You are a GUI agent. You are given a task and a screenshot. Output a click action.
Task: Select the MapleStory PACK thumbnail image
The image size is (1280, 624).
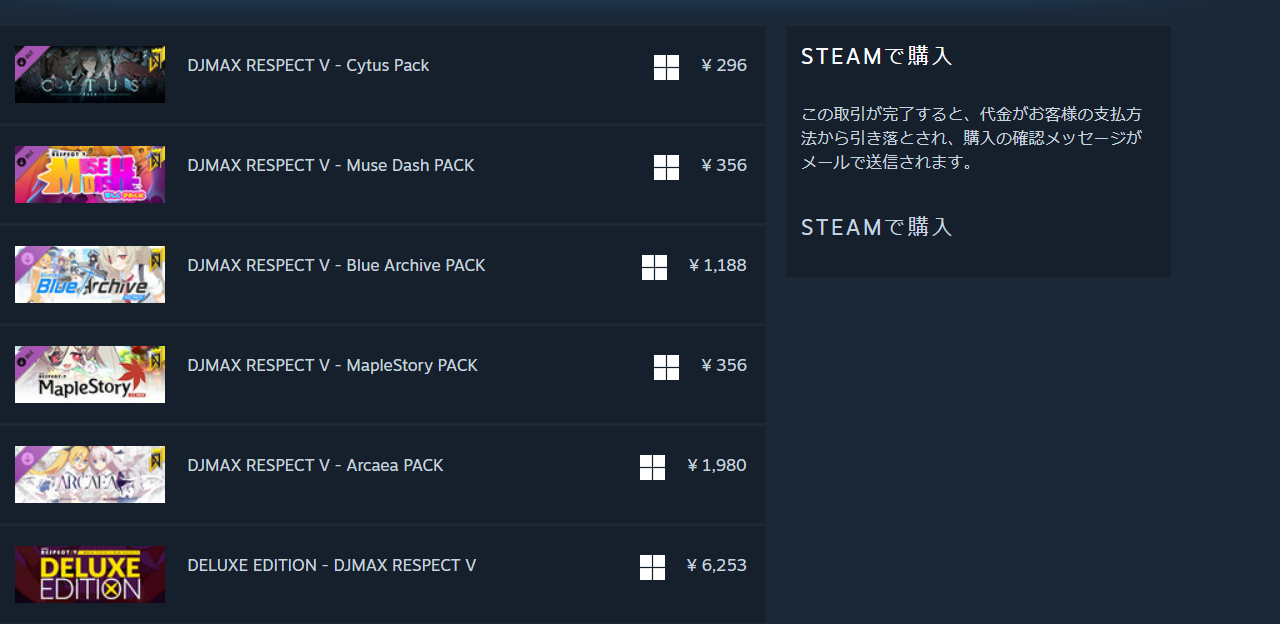(90, 374)
